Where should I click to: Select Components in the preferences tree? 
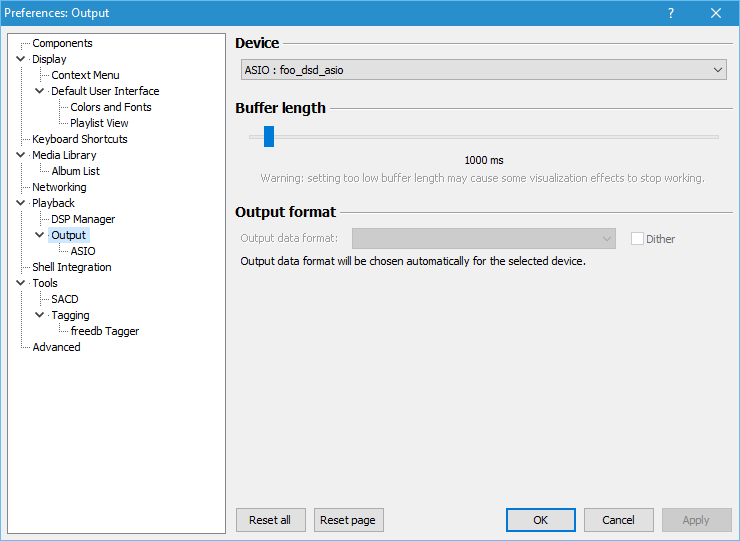tap(62, 43)
